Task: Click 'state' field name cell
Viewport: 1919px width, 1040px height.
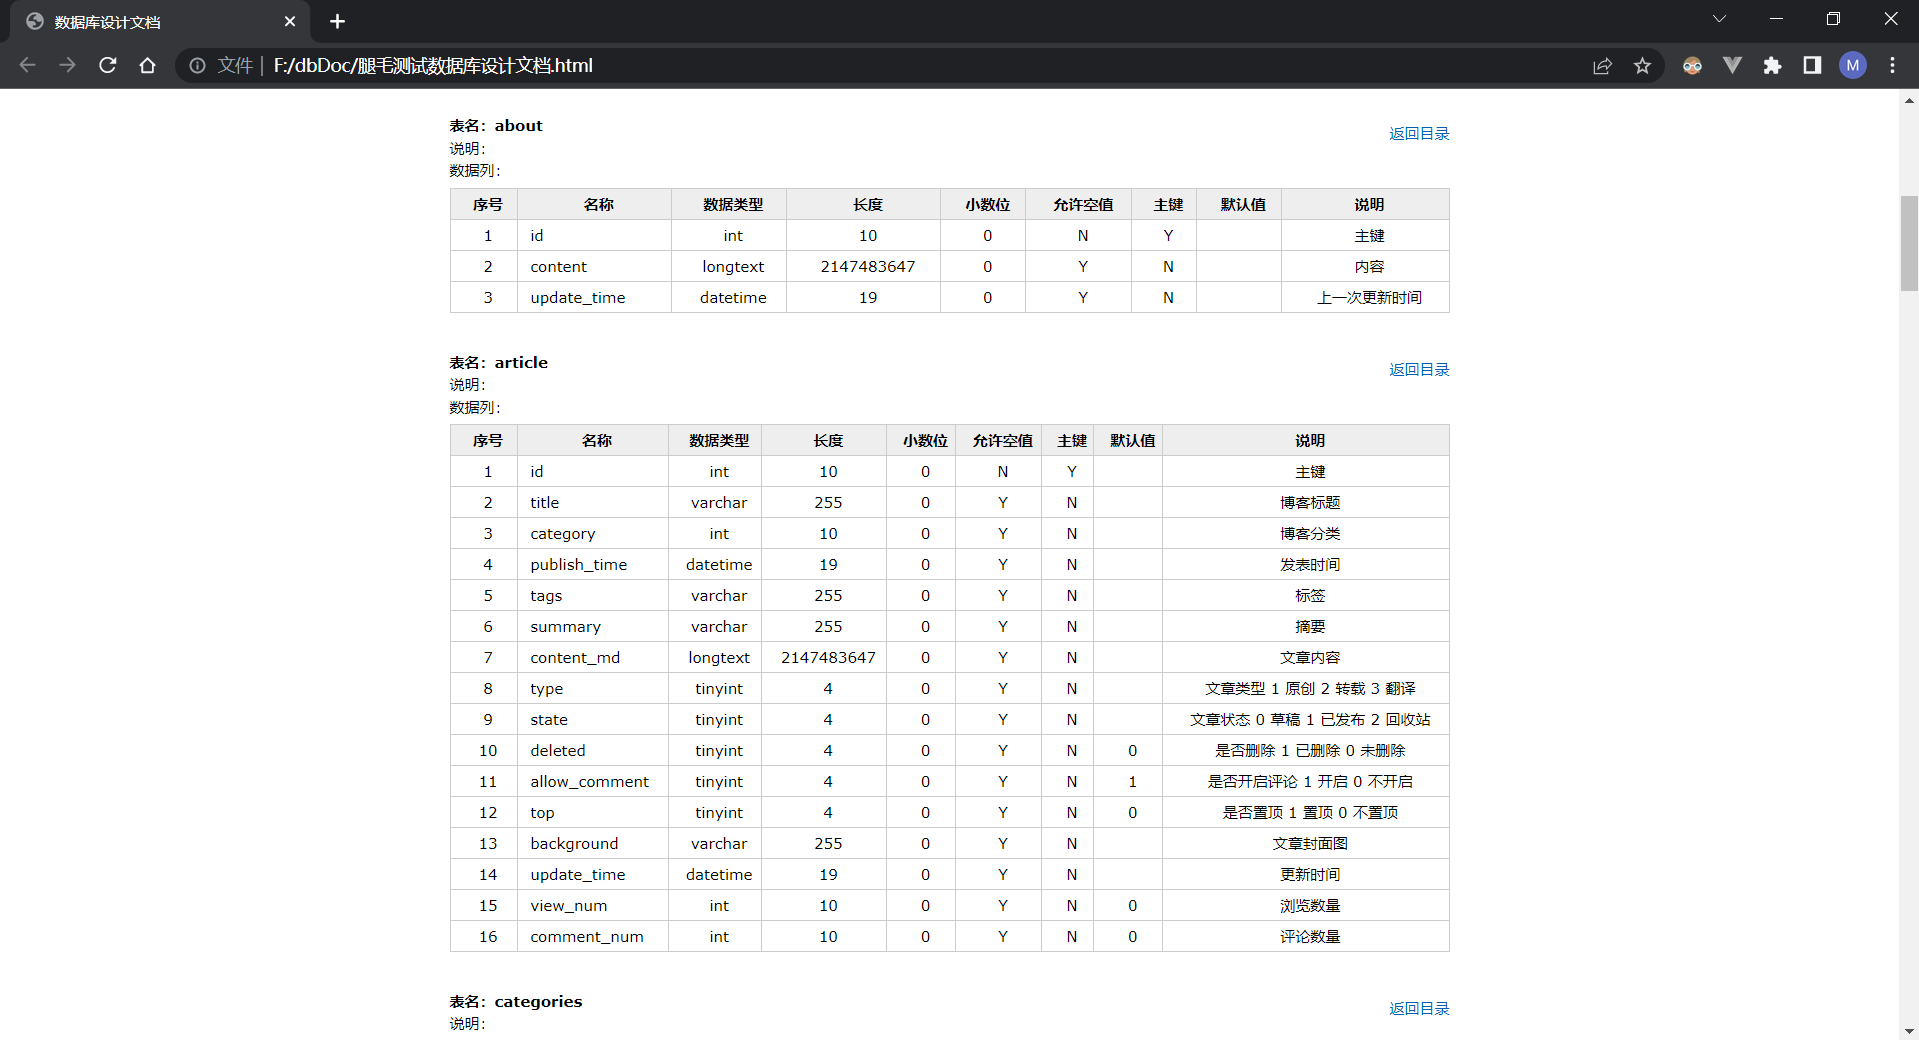Action: click(593, 719)
